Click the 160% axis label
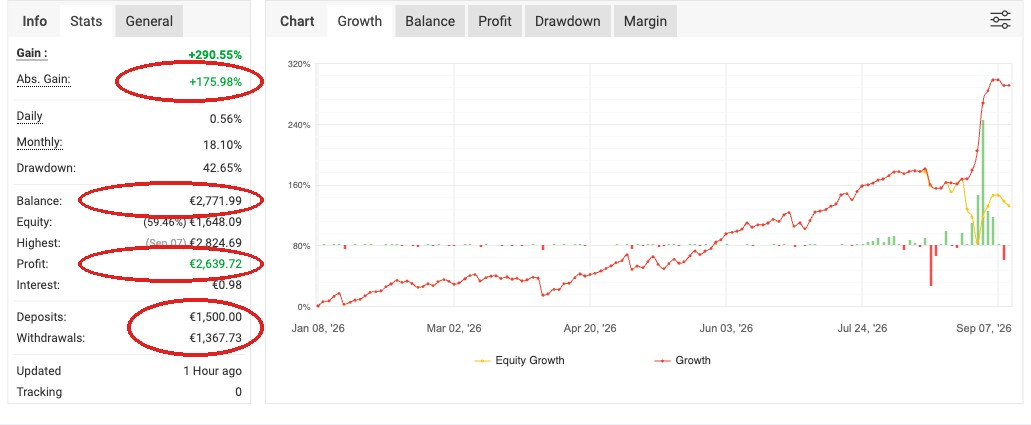Viewport: 1031px width, 425px height. [299, 186]
